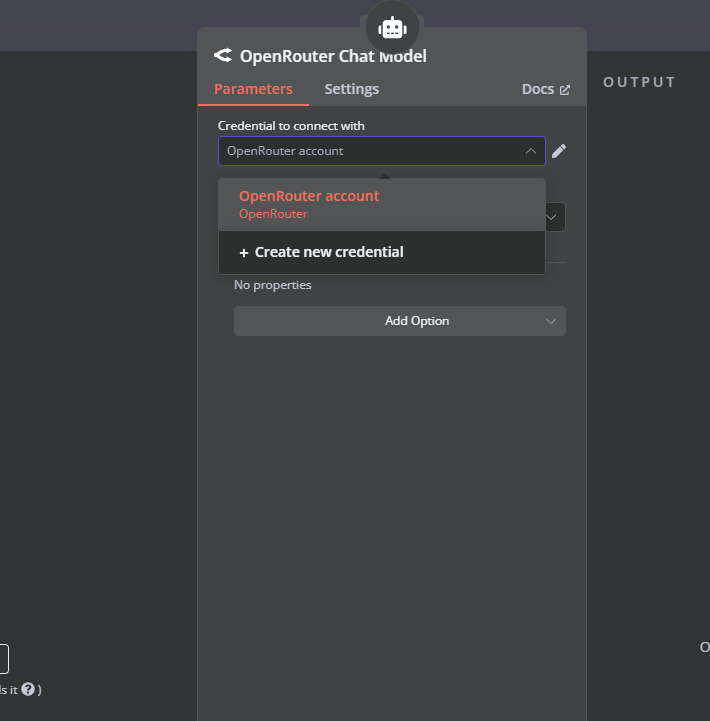Collapse the credential dropdown chevron
The height and width of the screenshot is (721, 710).
(531, 151)
